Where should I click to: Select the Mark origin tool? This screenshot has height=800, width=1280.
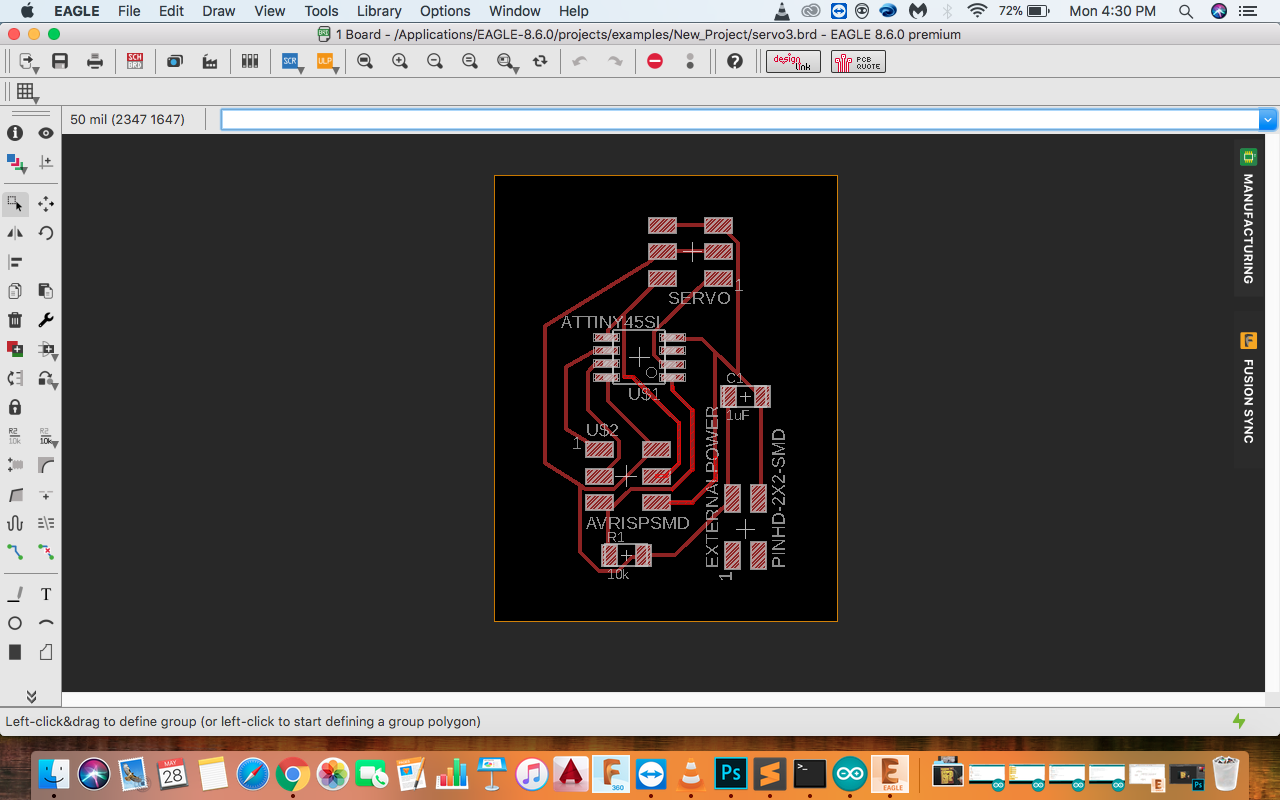[46, 162]
